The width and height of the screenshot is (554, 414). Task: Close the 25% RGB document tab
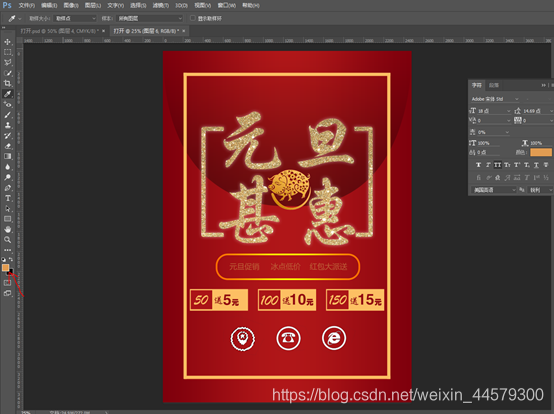[184, 31]
